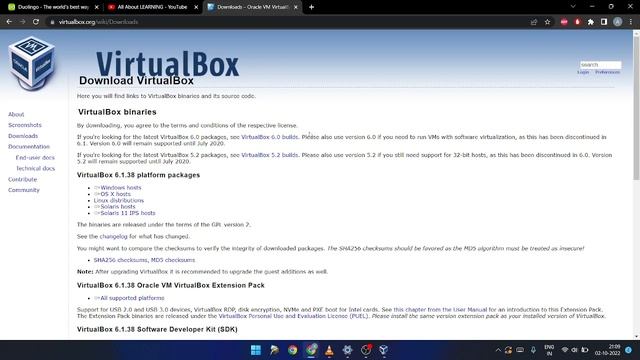Open End-user docs in the sidebar

[35, 158]
